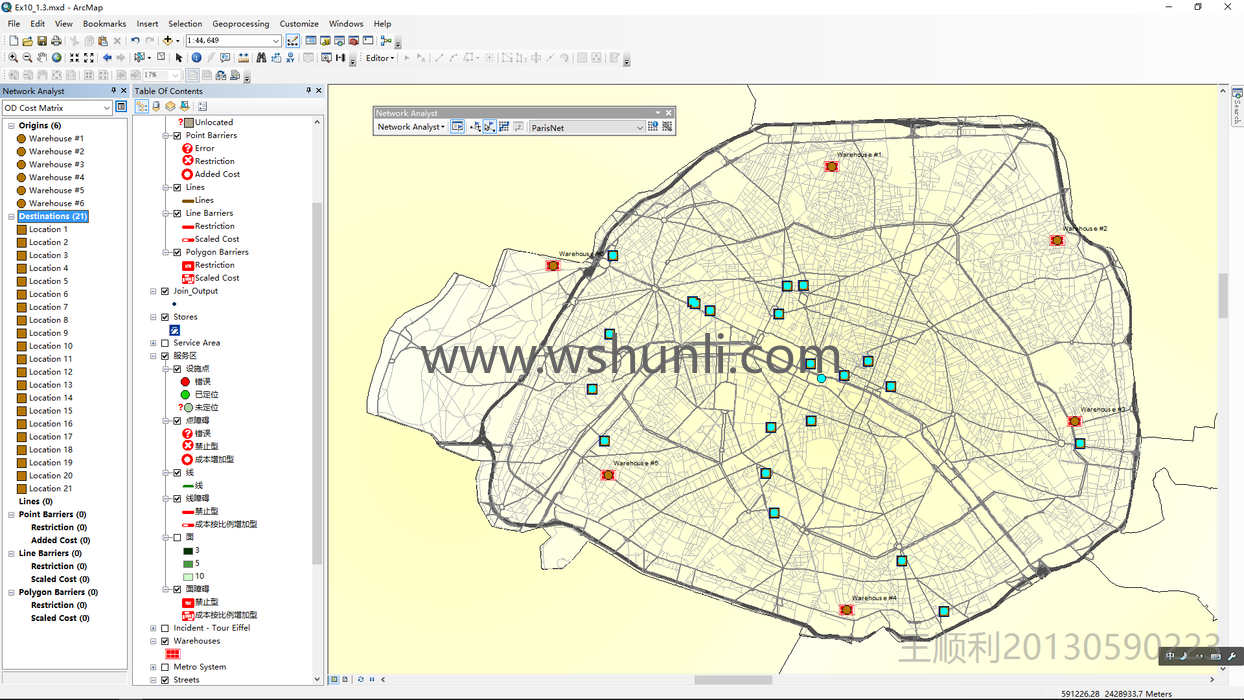1244x700 pixels.
Task: Uncheck the Polygon Barriers layer
Action: [x=178, y=253]
